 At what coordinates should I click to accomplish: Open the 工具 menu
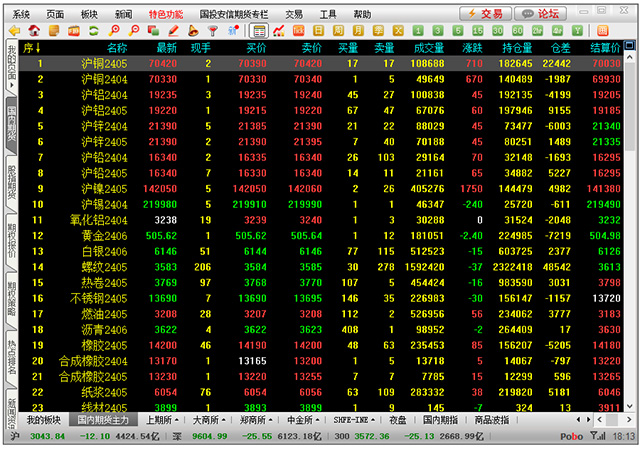[328, 14]
